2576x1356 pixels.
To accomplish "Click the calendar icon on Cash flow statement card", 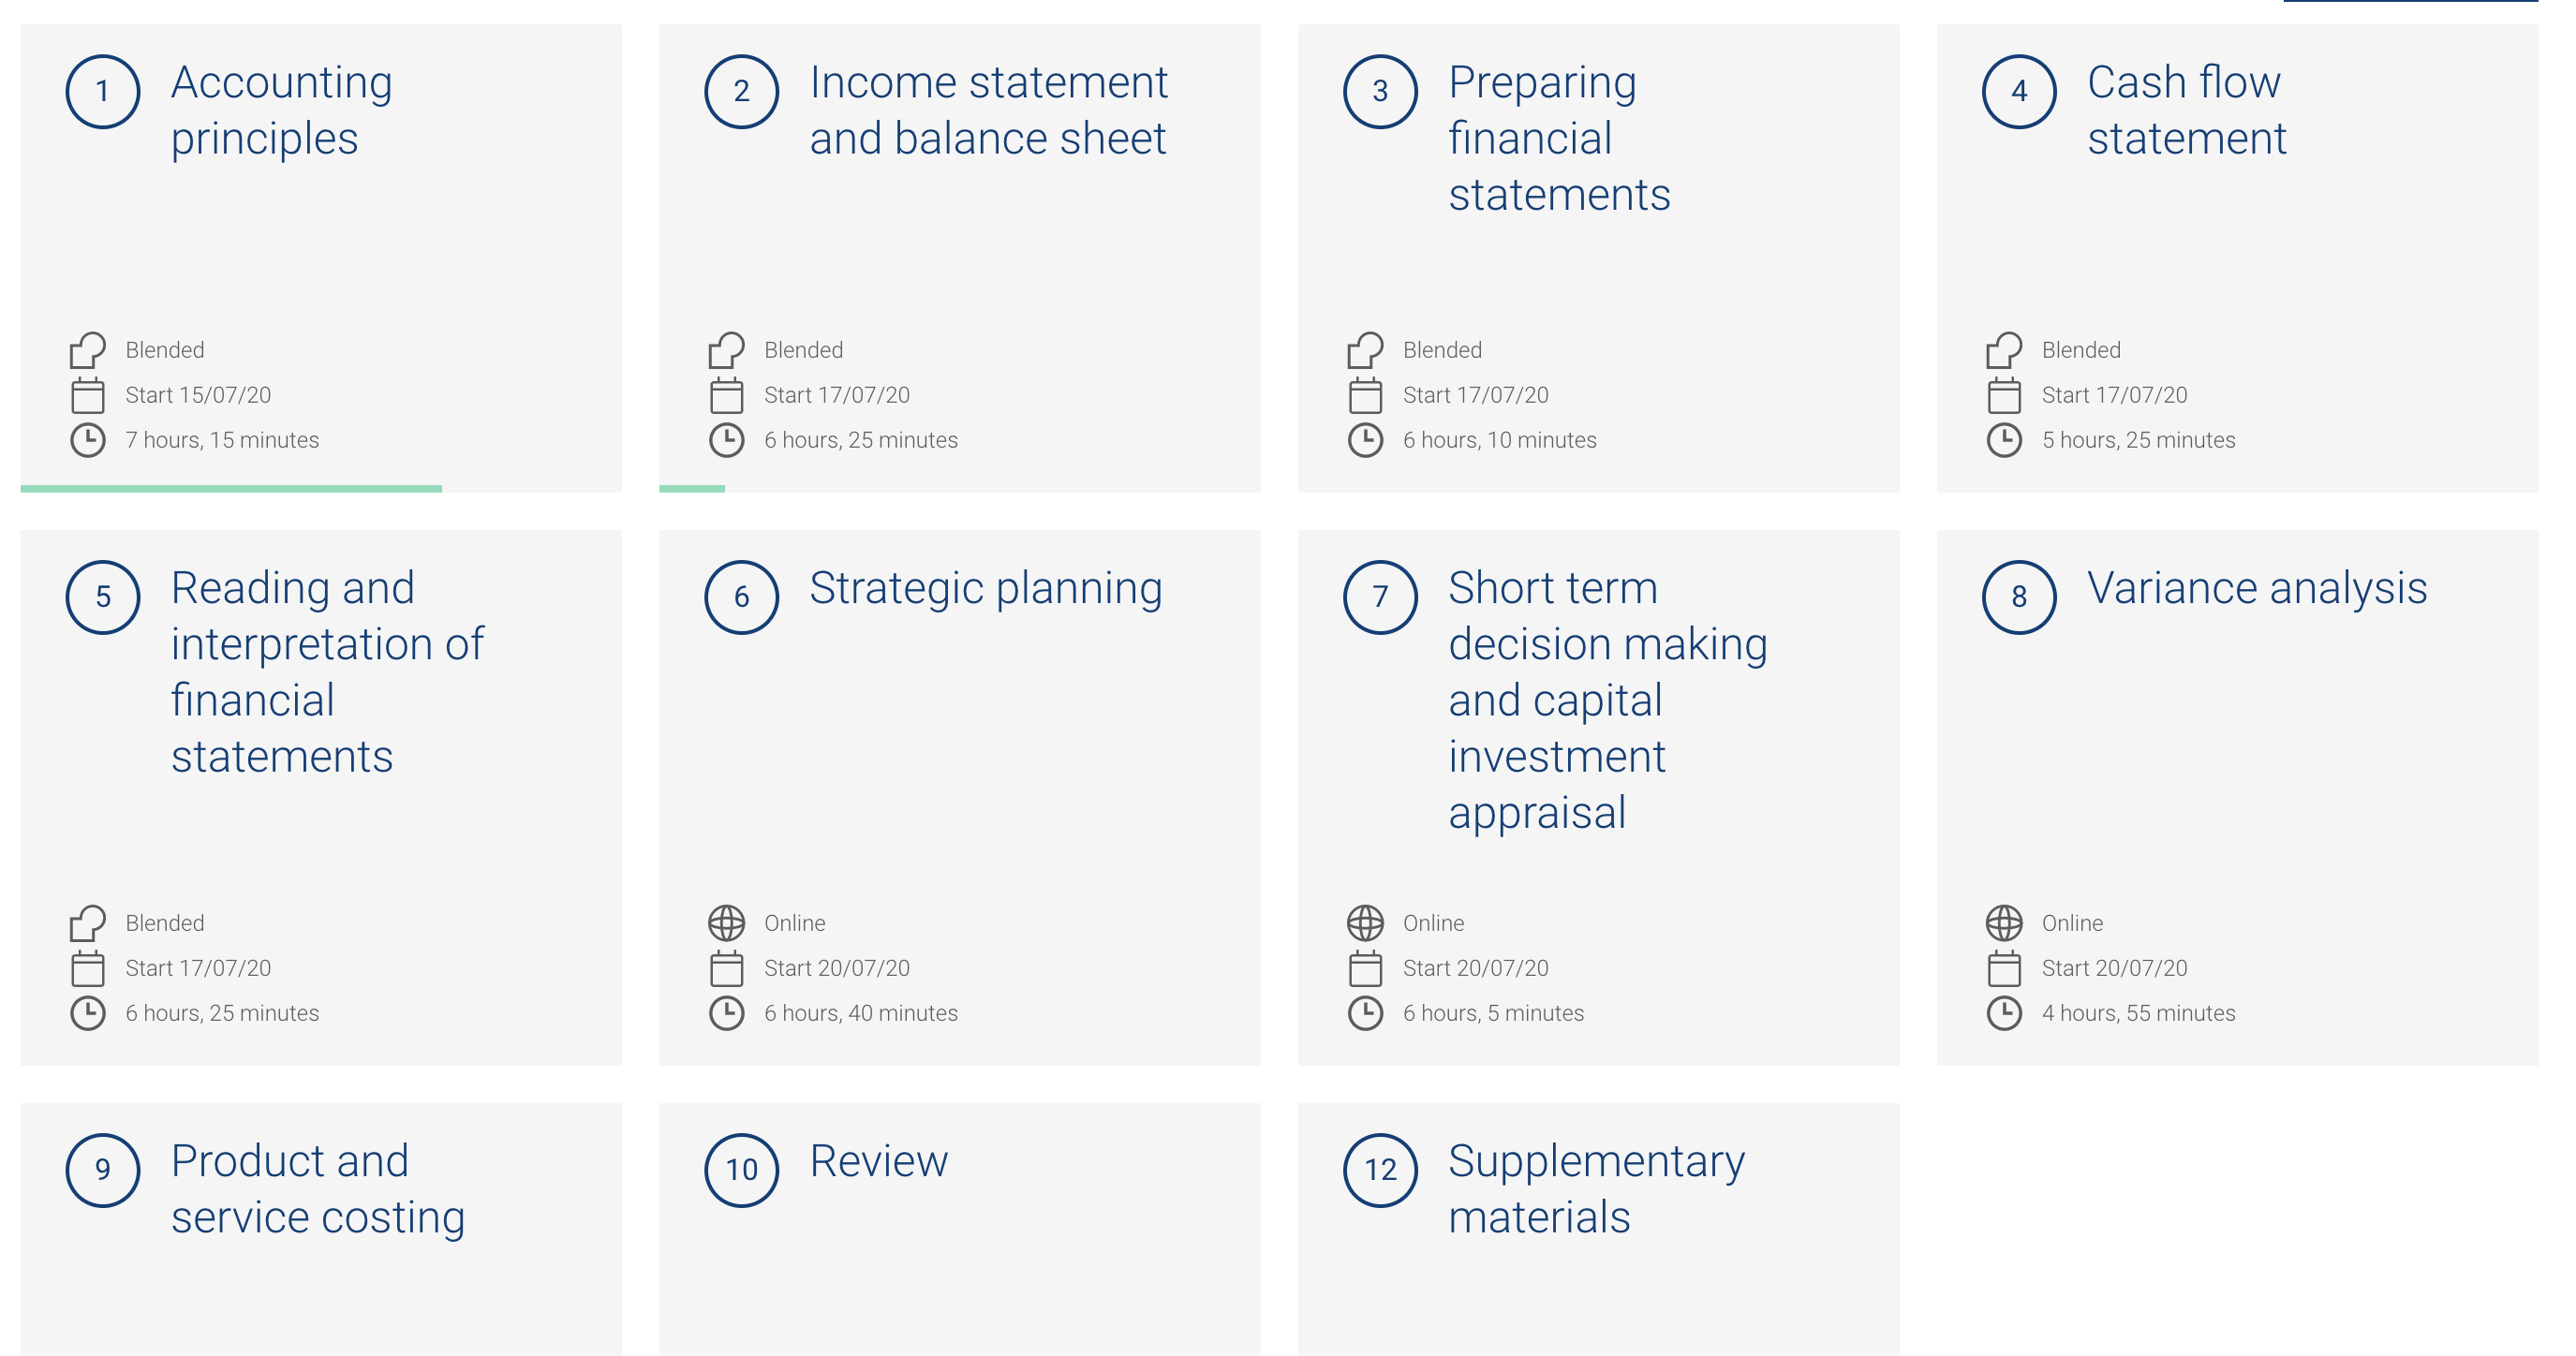I will [x=2004, y=395].
